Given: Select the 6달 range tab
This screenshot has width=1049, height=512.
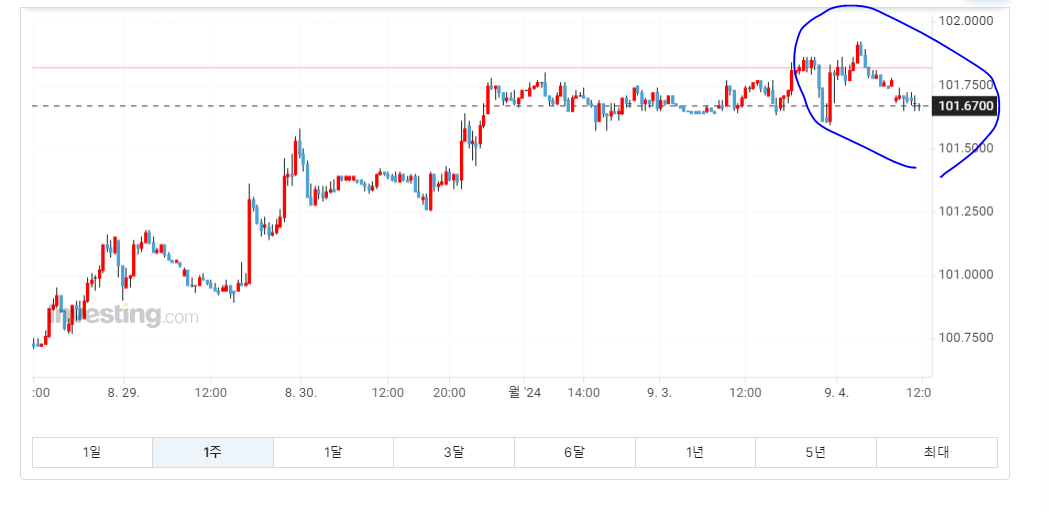Looking at the screenshot, I should click(574, 452).
